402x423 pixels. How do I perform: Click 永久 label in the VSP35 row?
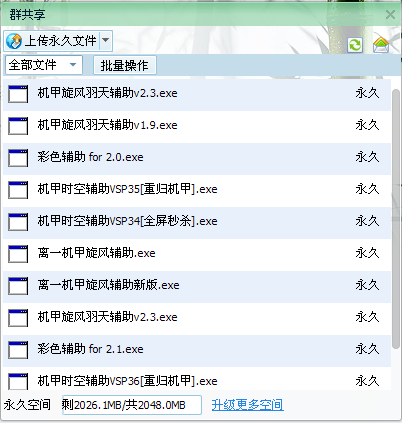tap(367, 189)
